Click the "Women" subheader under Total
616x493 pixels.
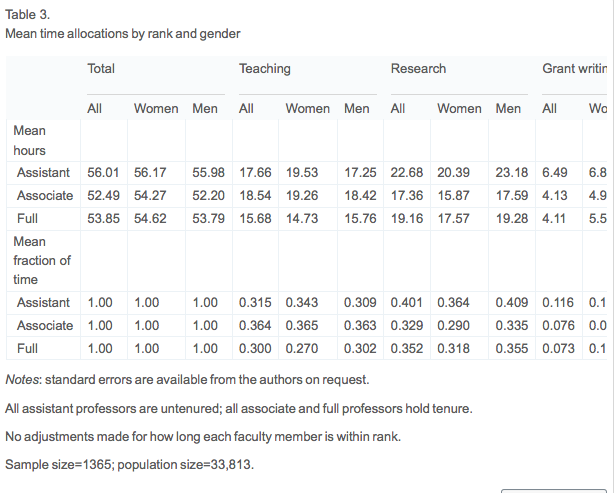tap(156, 108)
